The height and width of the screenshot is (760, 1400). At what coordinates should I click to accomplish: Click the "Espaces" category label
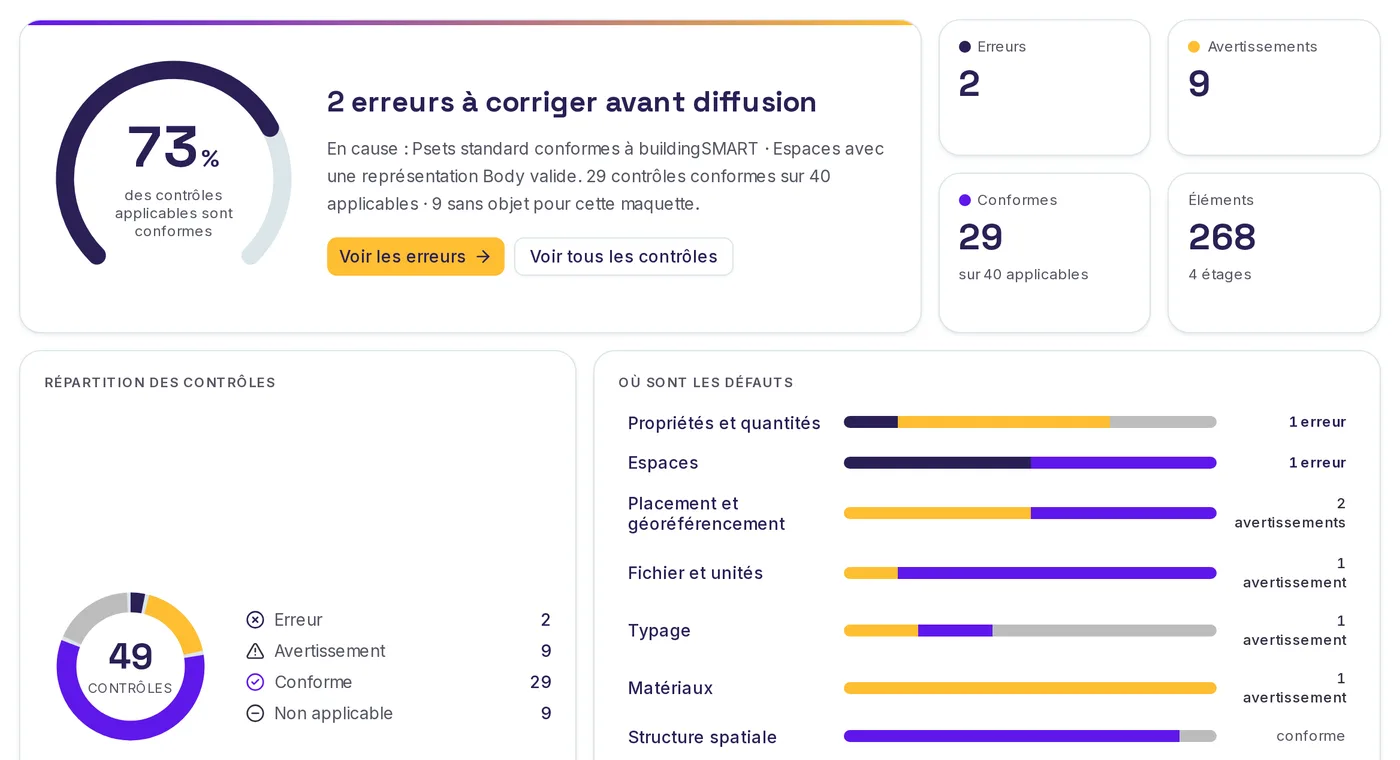click(663, 463)
